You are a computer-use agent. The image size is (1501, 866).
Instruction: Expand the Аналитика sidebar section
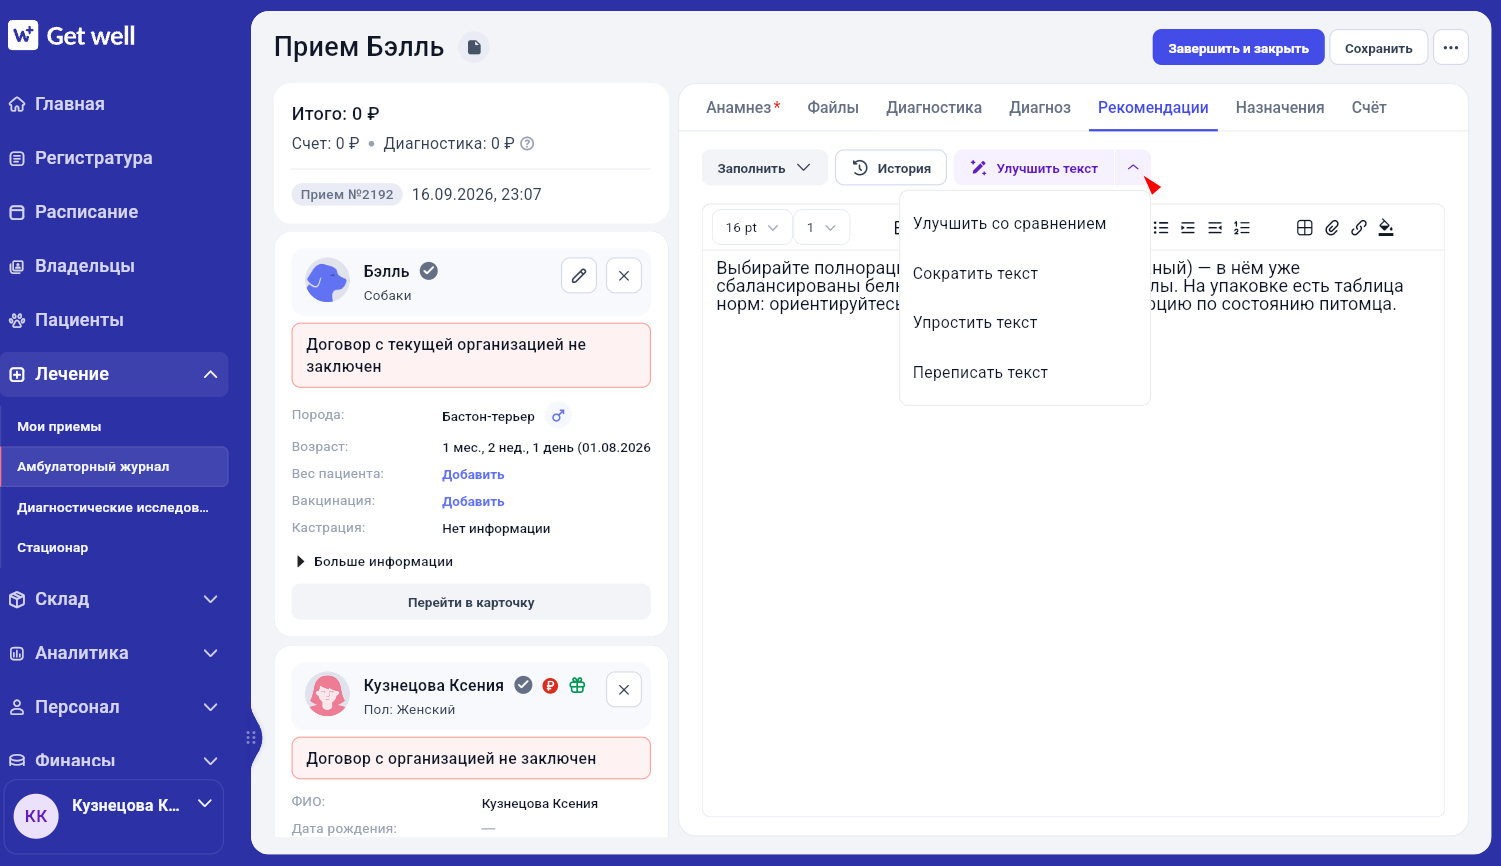point(210,653)
